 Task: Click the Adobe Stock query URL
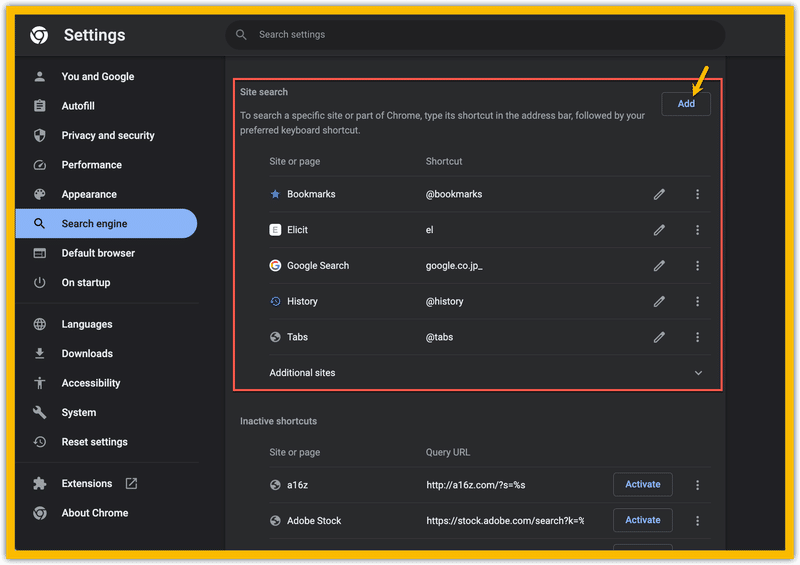505,521
